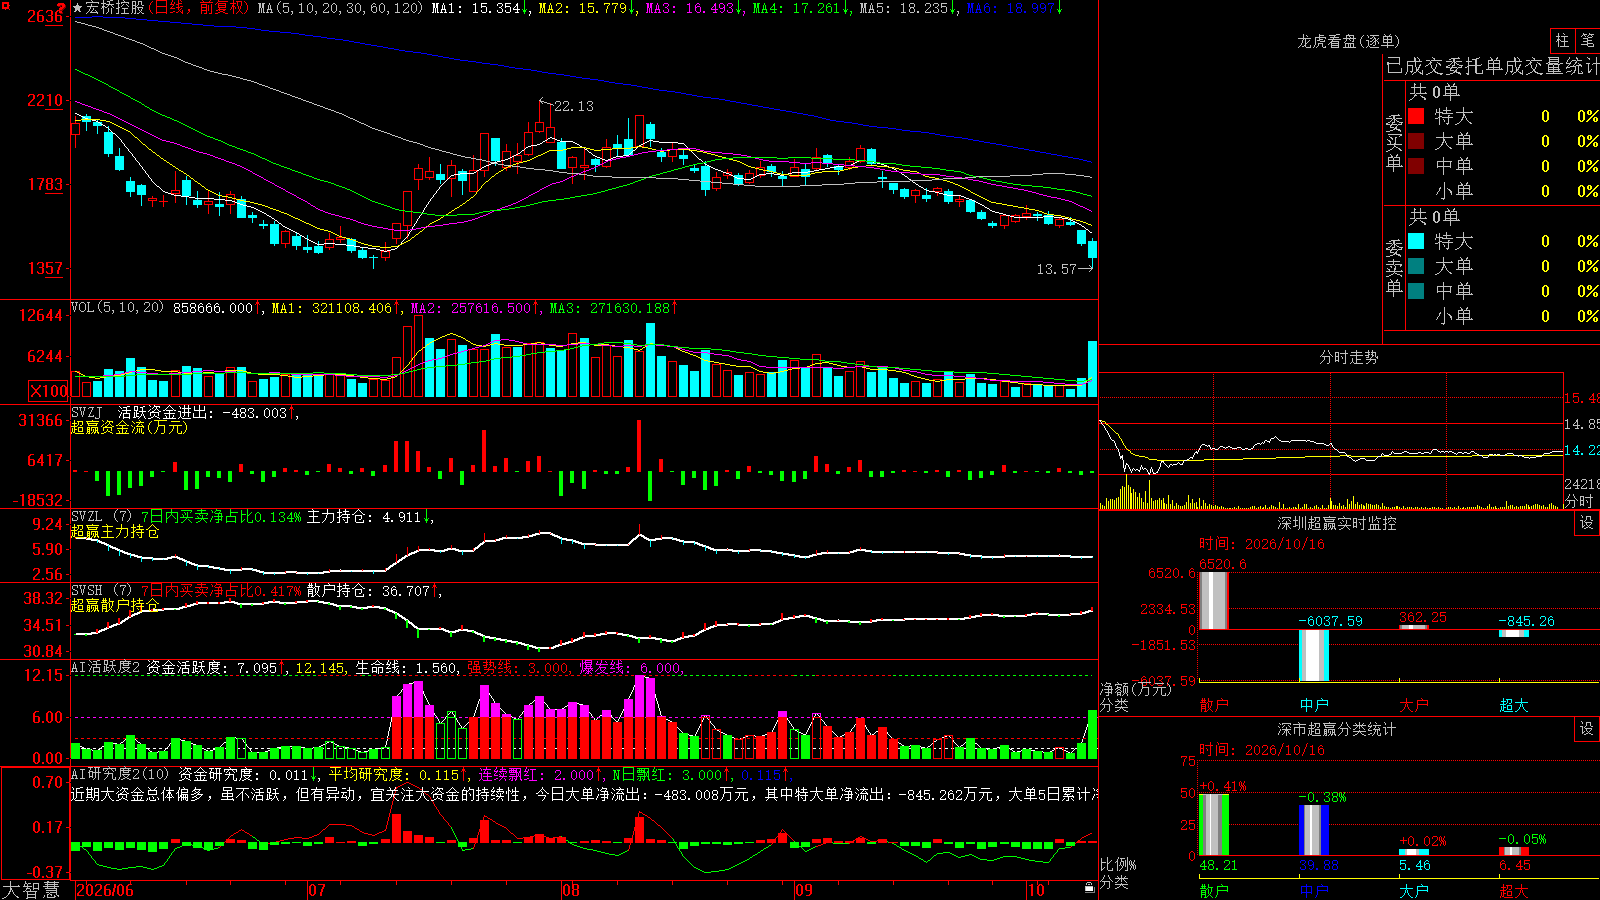Click the 大户 label in 深圳超赢实时监控
Viewport: 1600px width, 900px height.
1414,705
